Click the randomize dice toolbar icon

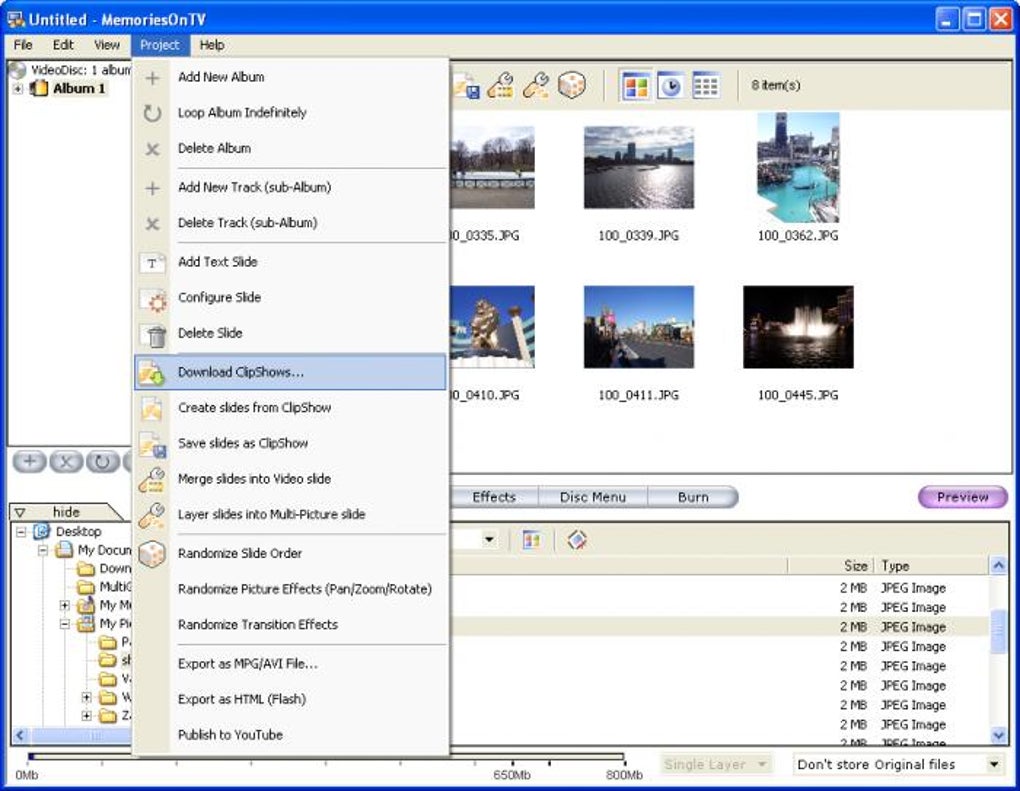point(572,85)
